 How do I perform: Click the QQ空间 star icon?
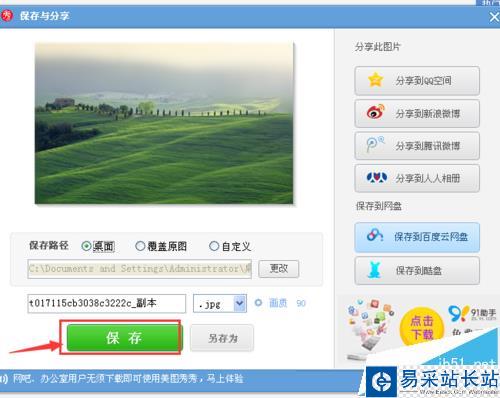pos(375,80)
